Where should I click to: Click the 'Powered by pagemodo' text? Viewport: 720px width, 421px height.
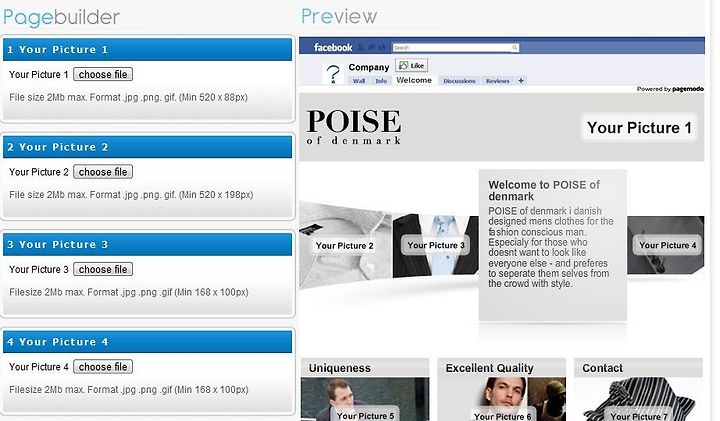(x=670, y=89)
